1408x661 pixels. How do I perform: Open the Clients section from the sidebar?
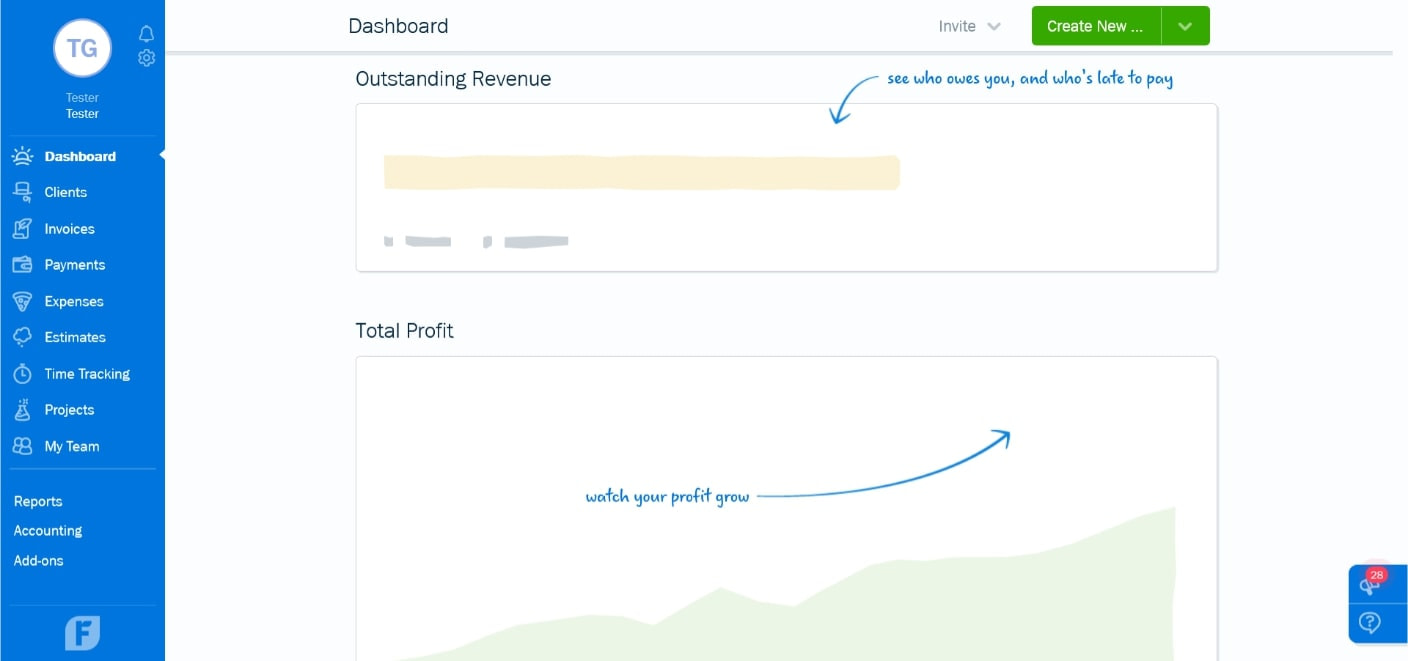pos(65,192)
